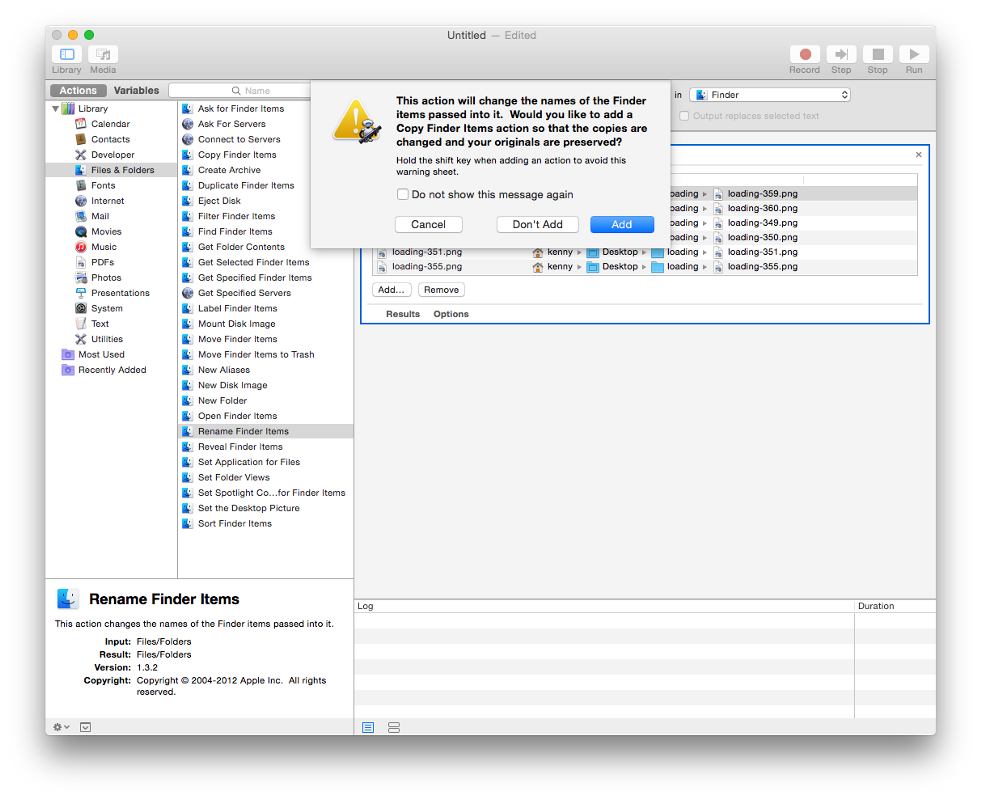981x799 pixels.
Task: Toggle the Library panel icon
Action: coord(67,54)
